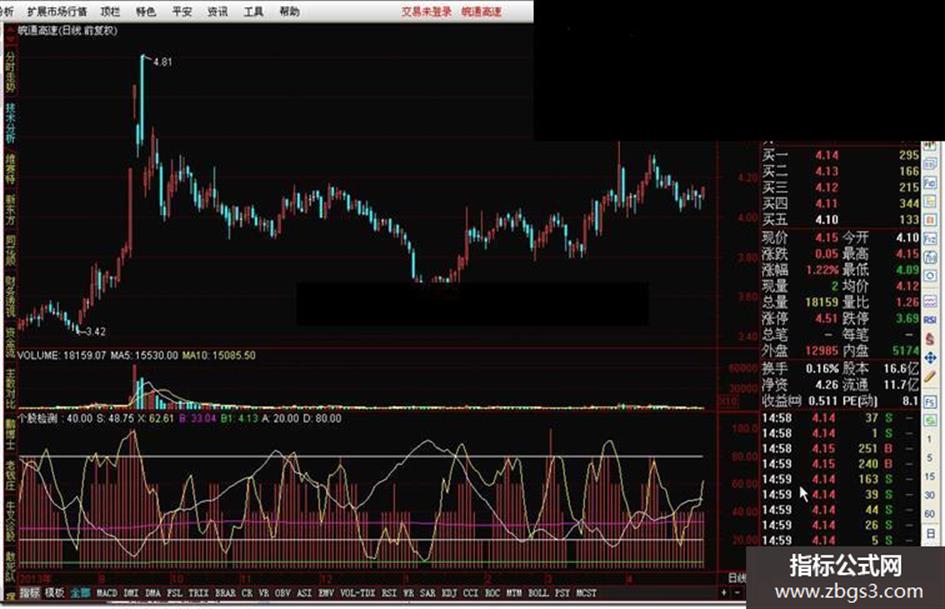Switch indicator to DMI
The image size is (945, 609).
(x=131, y=593)
